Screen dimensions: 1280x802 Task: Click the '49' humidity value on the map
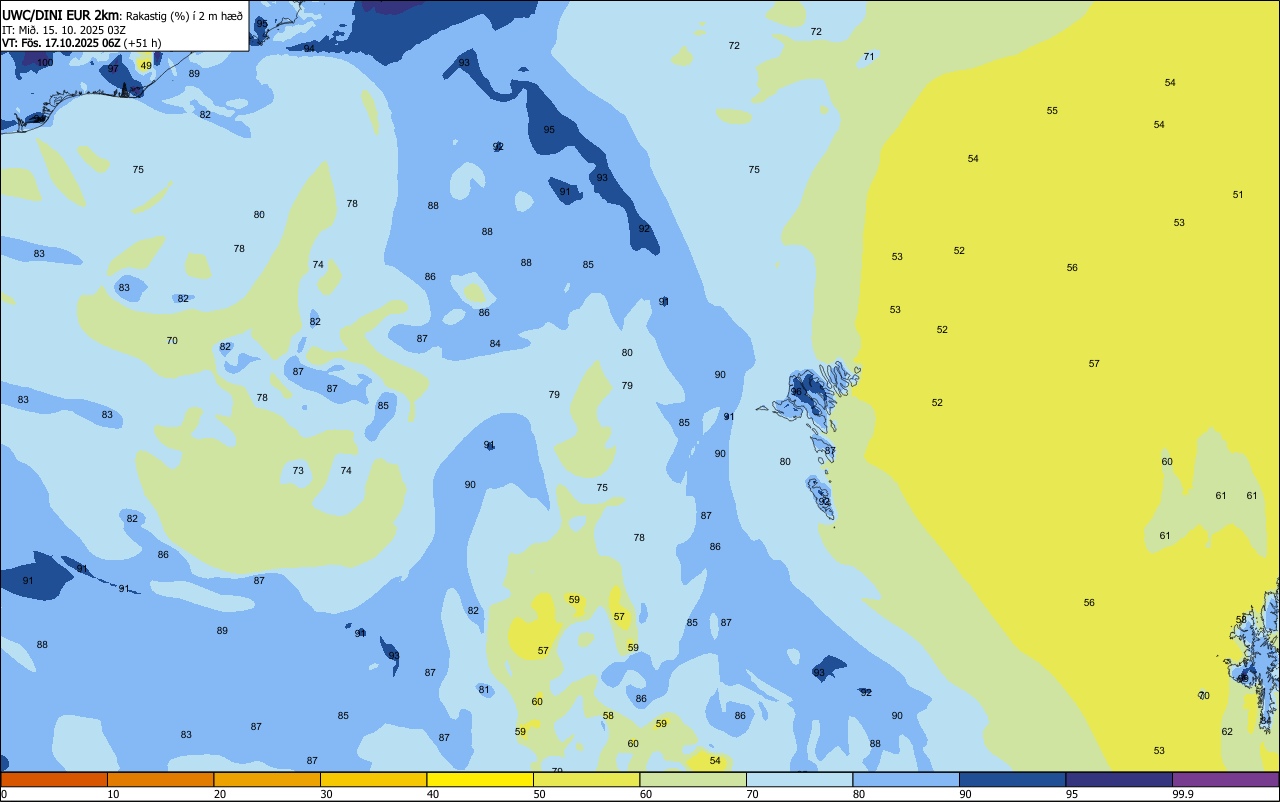[146, 66]
